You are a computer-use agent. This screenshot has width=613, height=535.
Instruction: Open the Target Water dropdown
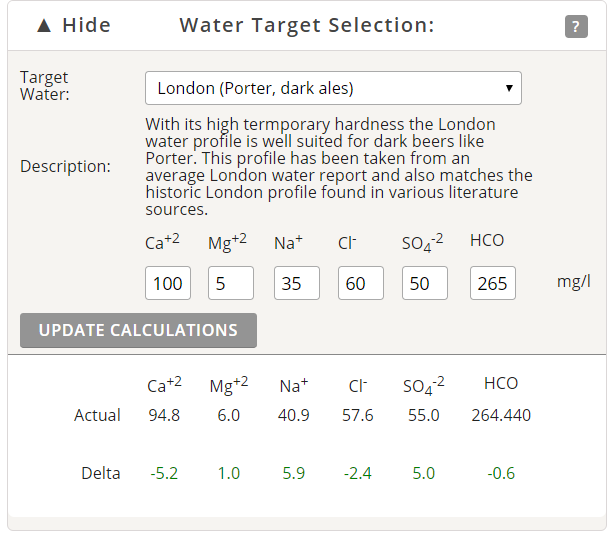[333, 88]
